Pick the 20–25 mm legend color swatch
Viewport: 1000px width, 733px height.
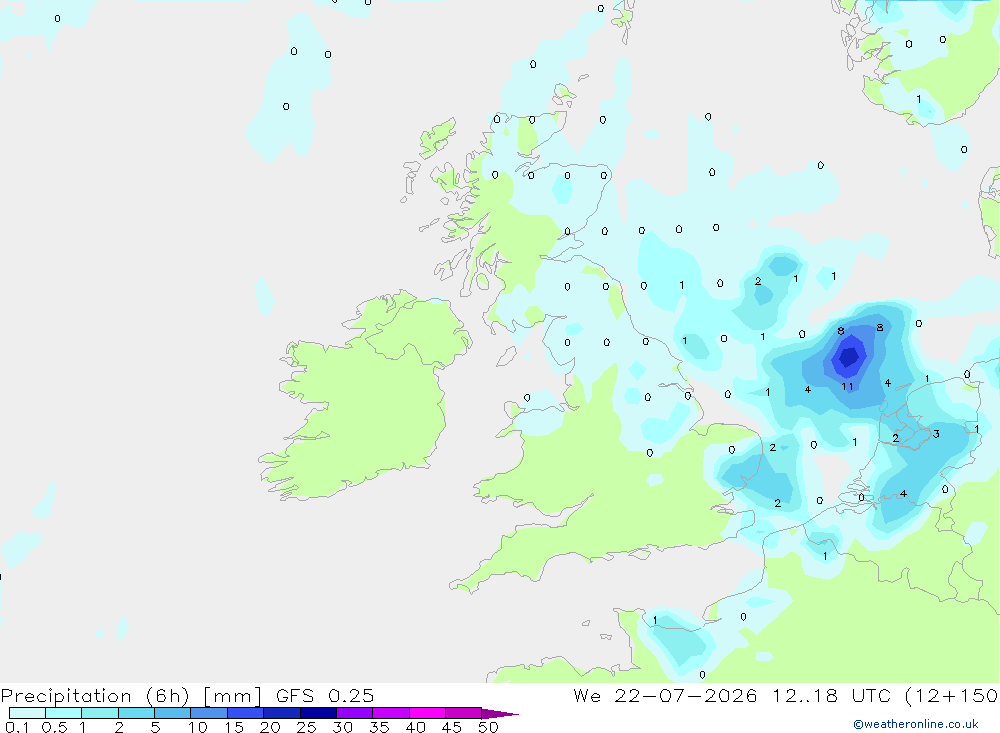click(282, 713)
